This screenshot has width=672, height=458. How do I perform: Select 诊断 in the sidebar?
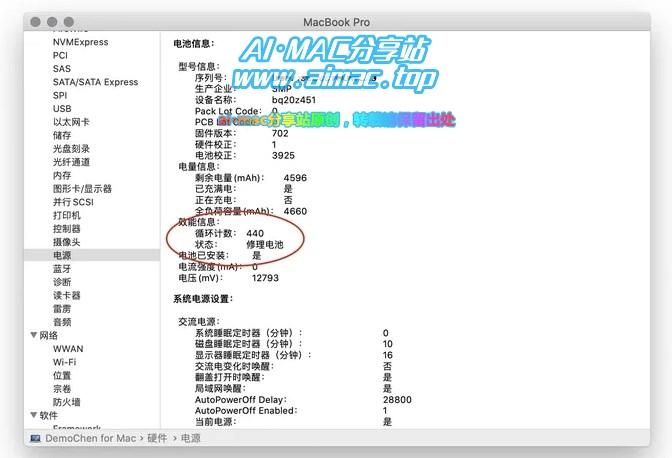point(62,282)
